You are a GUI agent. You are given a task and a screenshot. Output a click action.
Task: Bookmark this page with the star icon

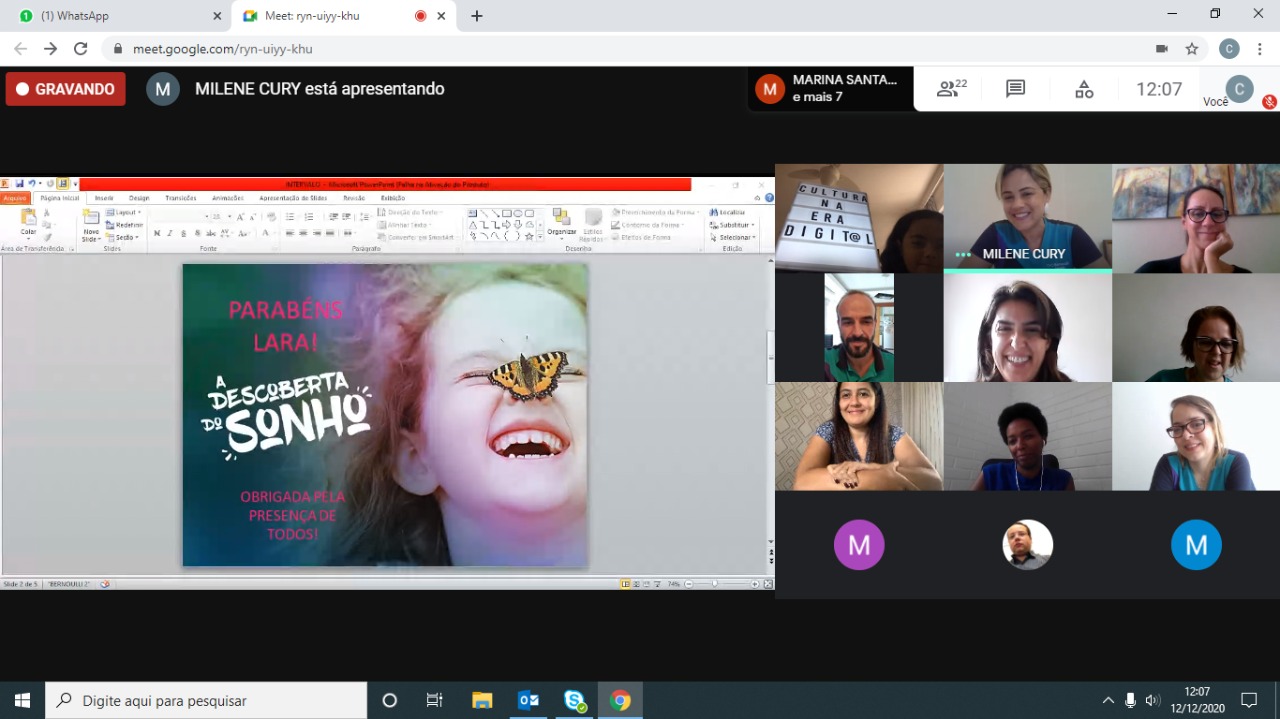1192,49
